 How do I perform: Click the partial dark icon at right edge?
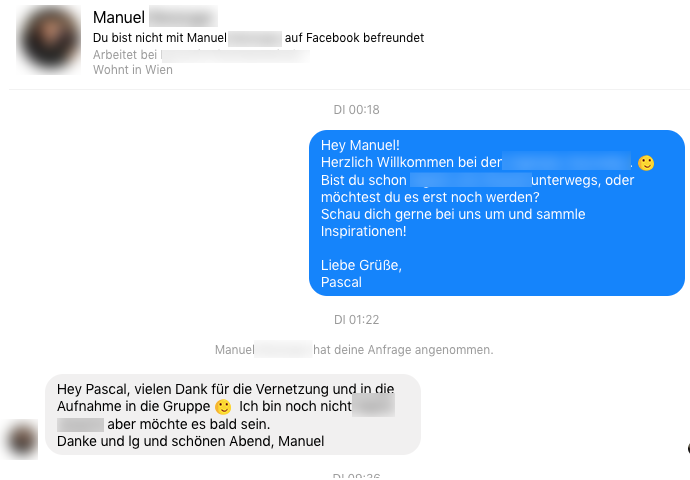[688, 448]
